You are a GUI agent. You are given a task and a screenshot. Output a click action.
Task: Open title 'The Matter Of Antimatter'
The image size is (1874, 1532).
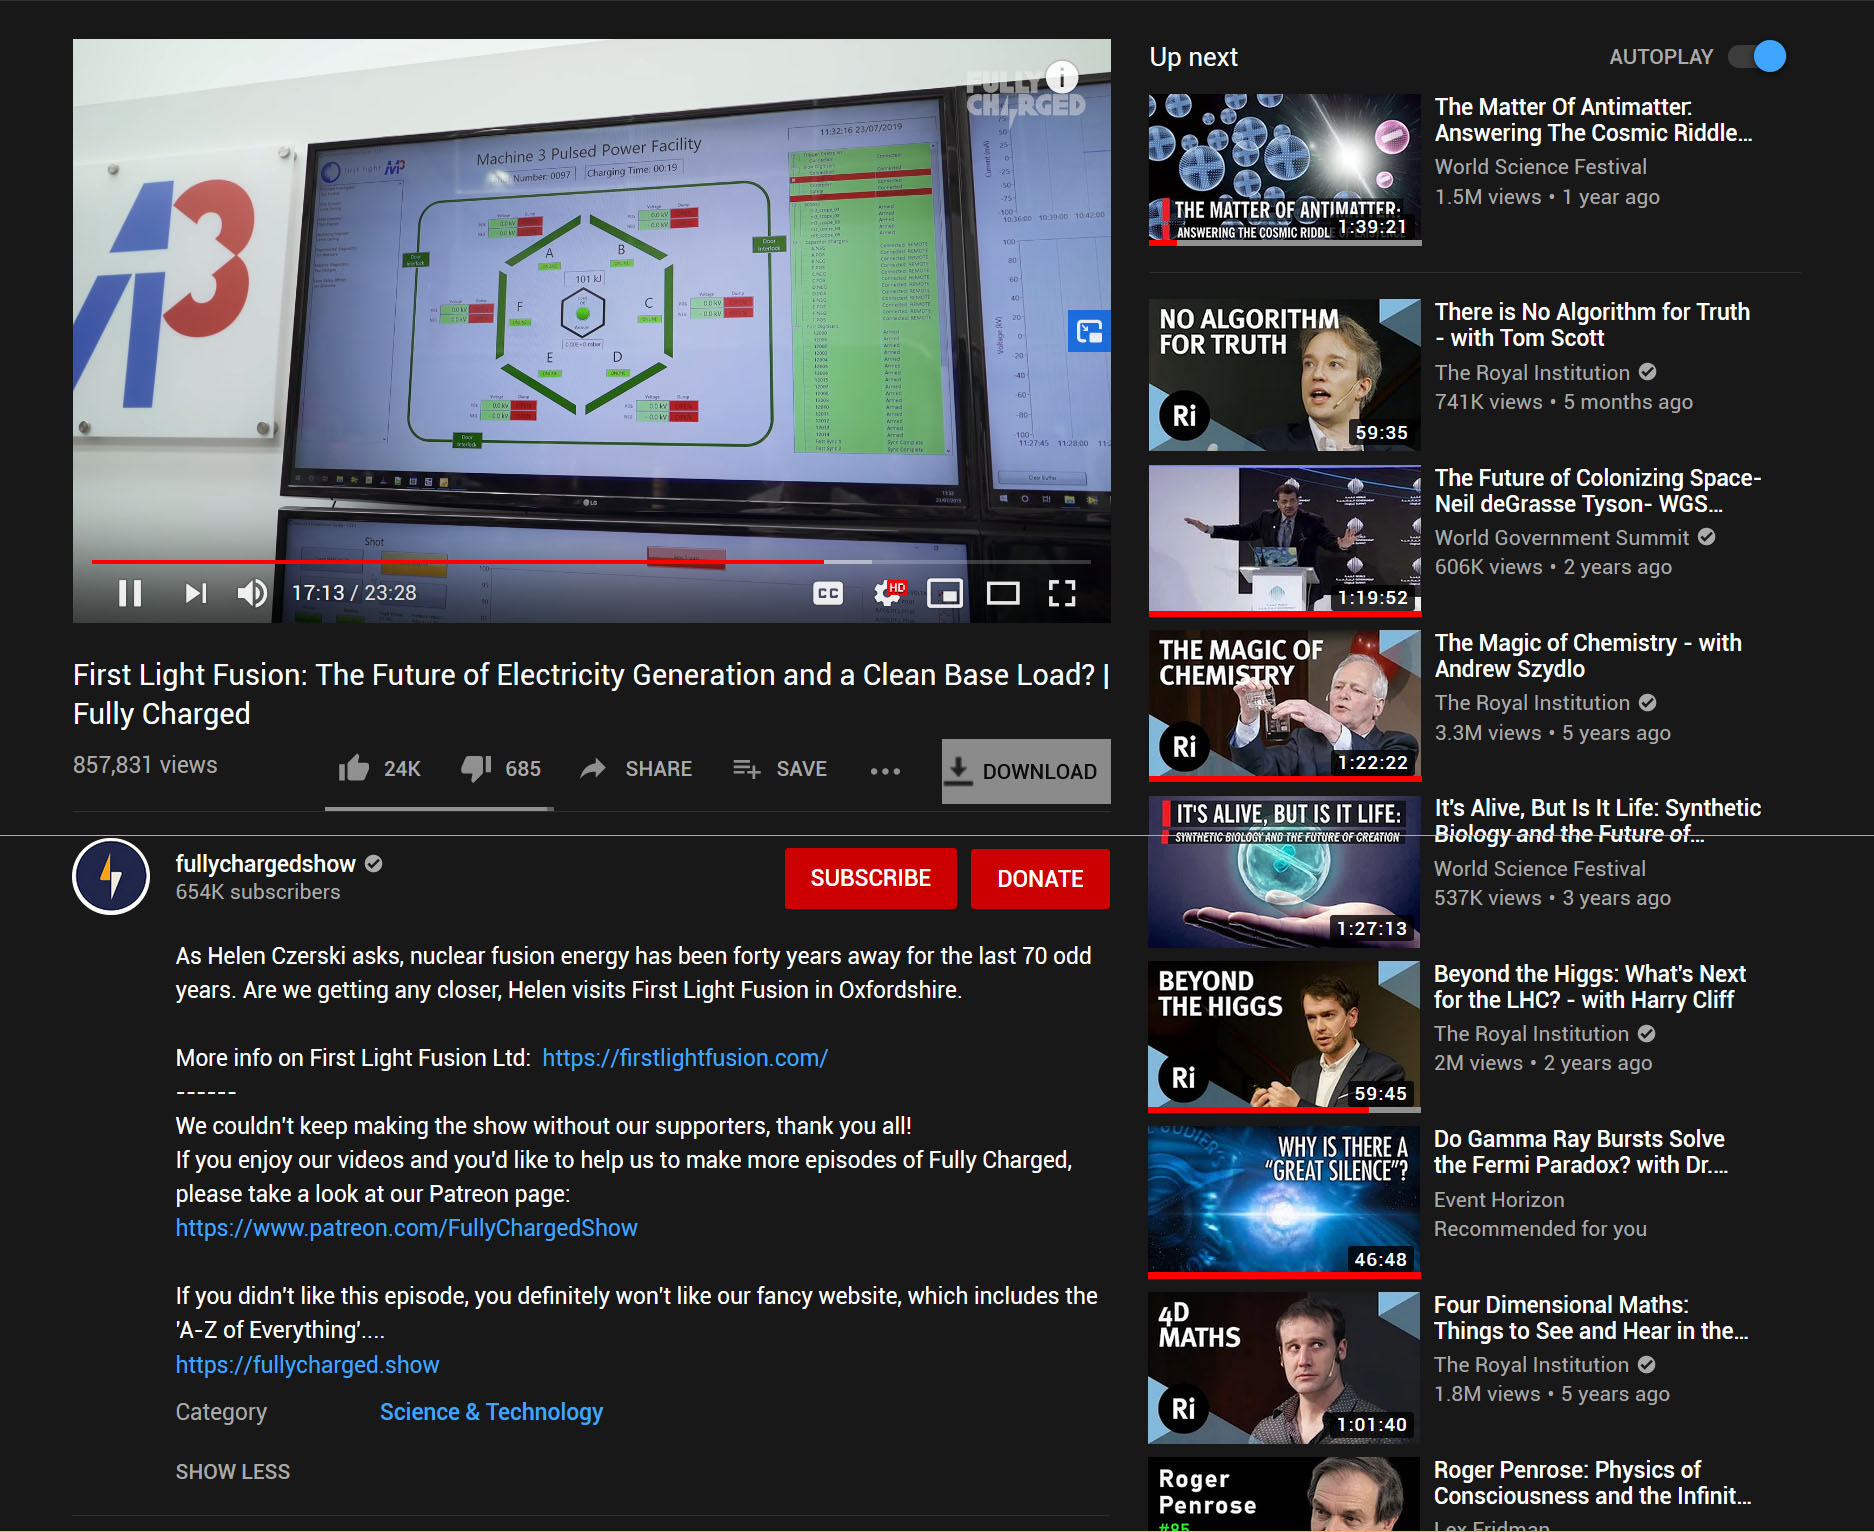[x=1593, y=120]
